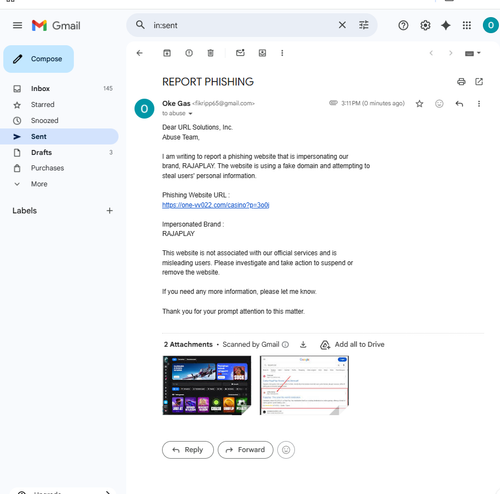The width and height of the screenshot is (500, 494).
Task: Print the entire conversation
Action: click(461, 82)
